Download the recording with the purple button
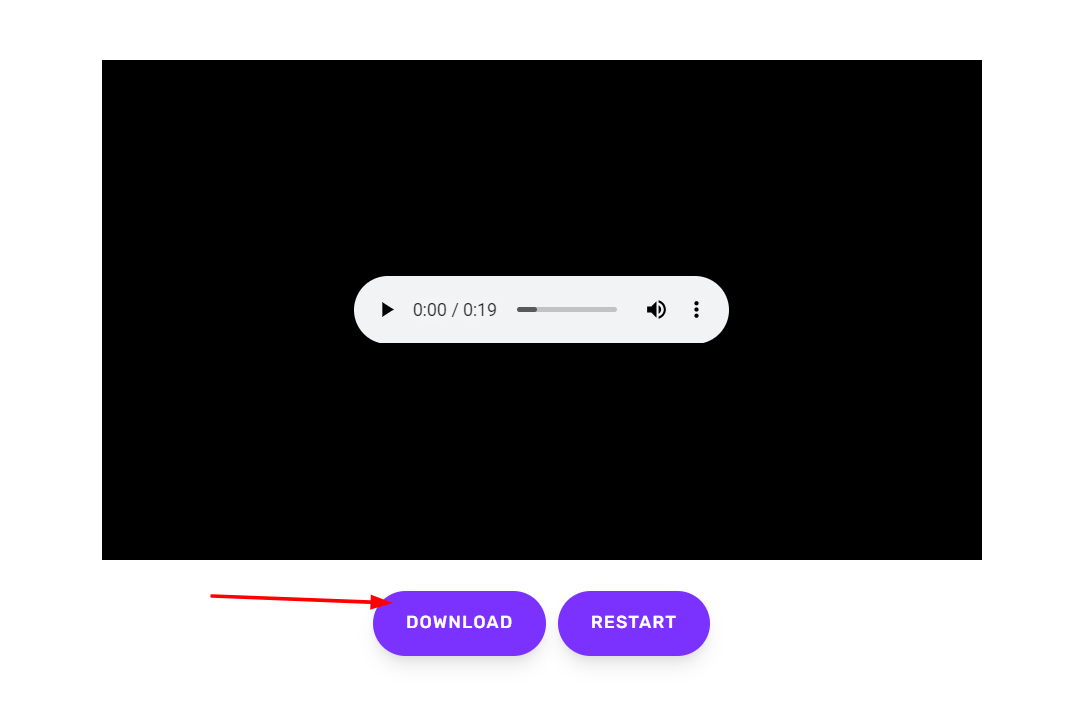 pos(459,623)
